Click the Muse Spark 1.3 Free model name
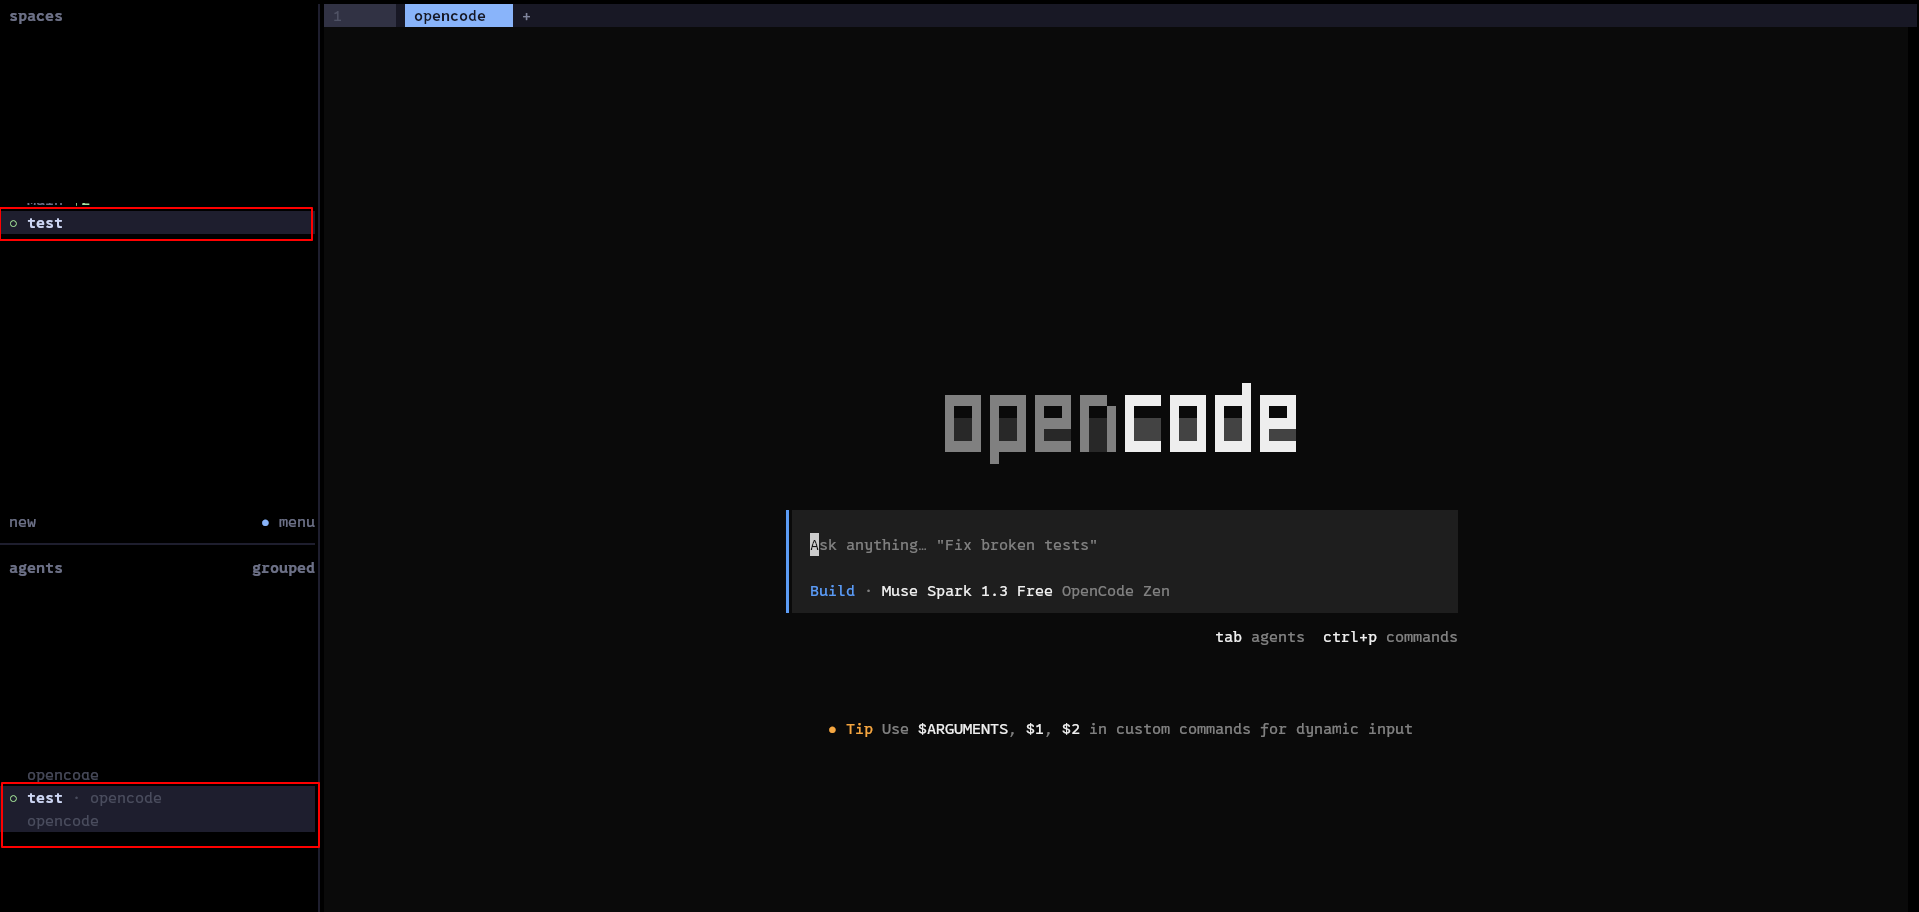Image resolution: width=1919 pixels, height=912 pixels. [966, 591]
